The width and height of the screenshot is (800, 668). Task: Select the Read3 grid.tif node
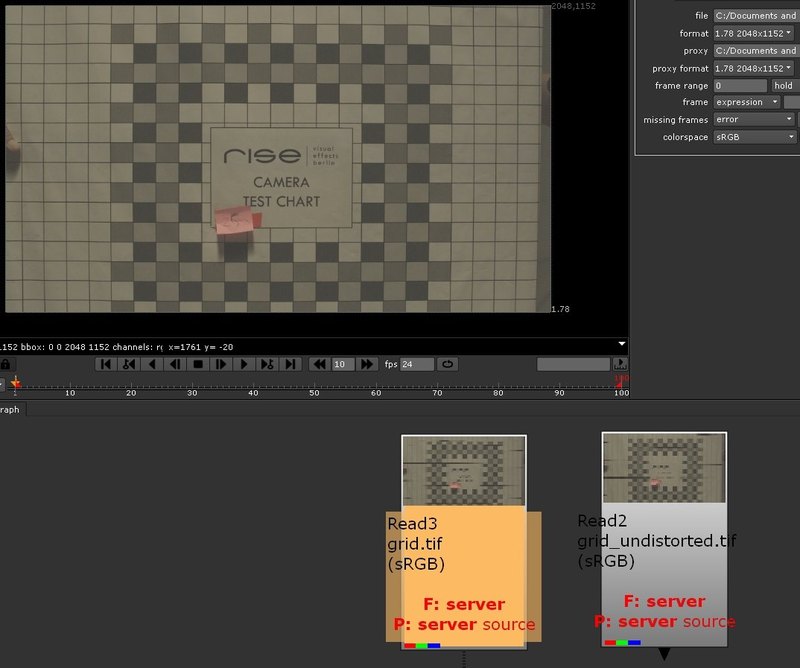tap(463, 560)
